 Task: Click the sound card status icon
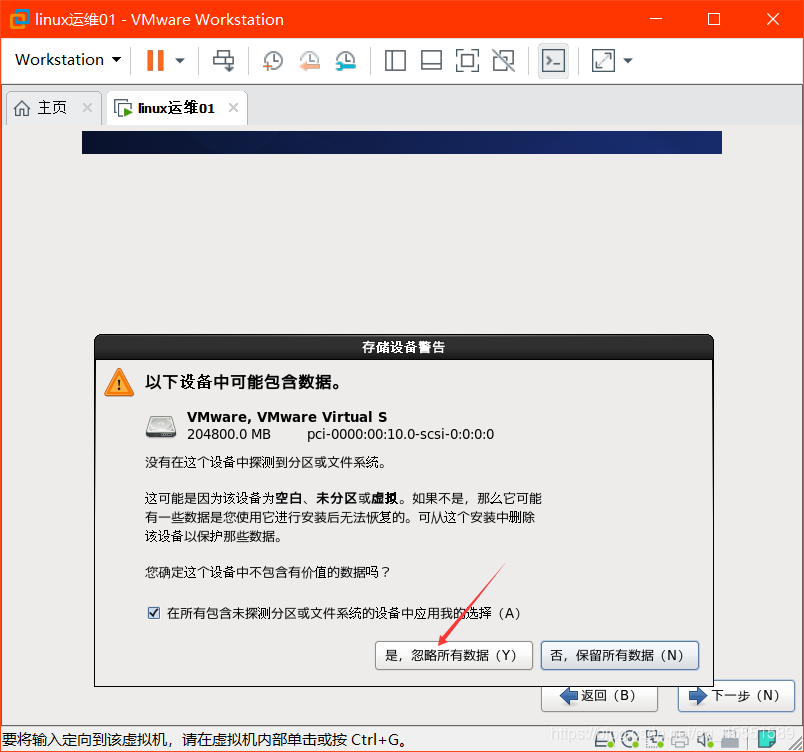[705, 739]
